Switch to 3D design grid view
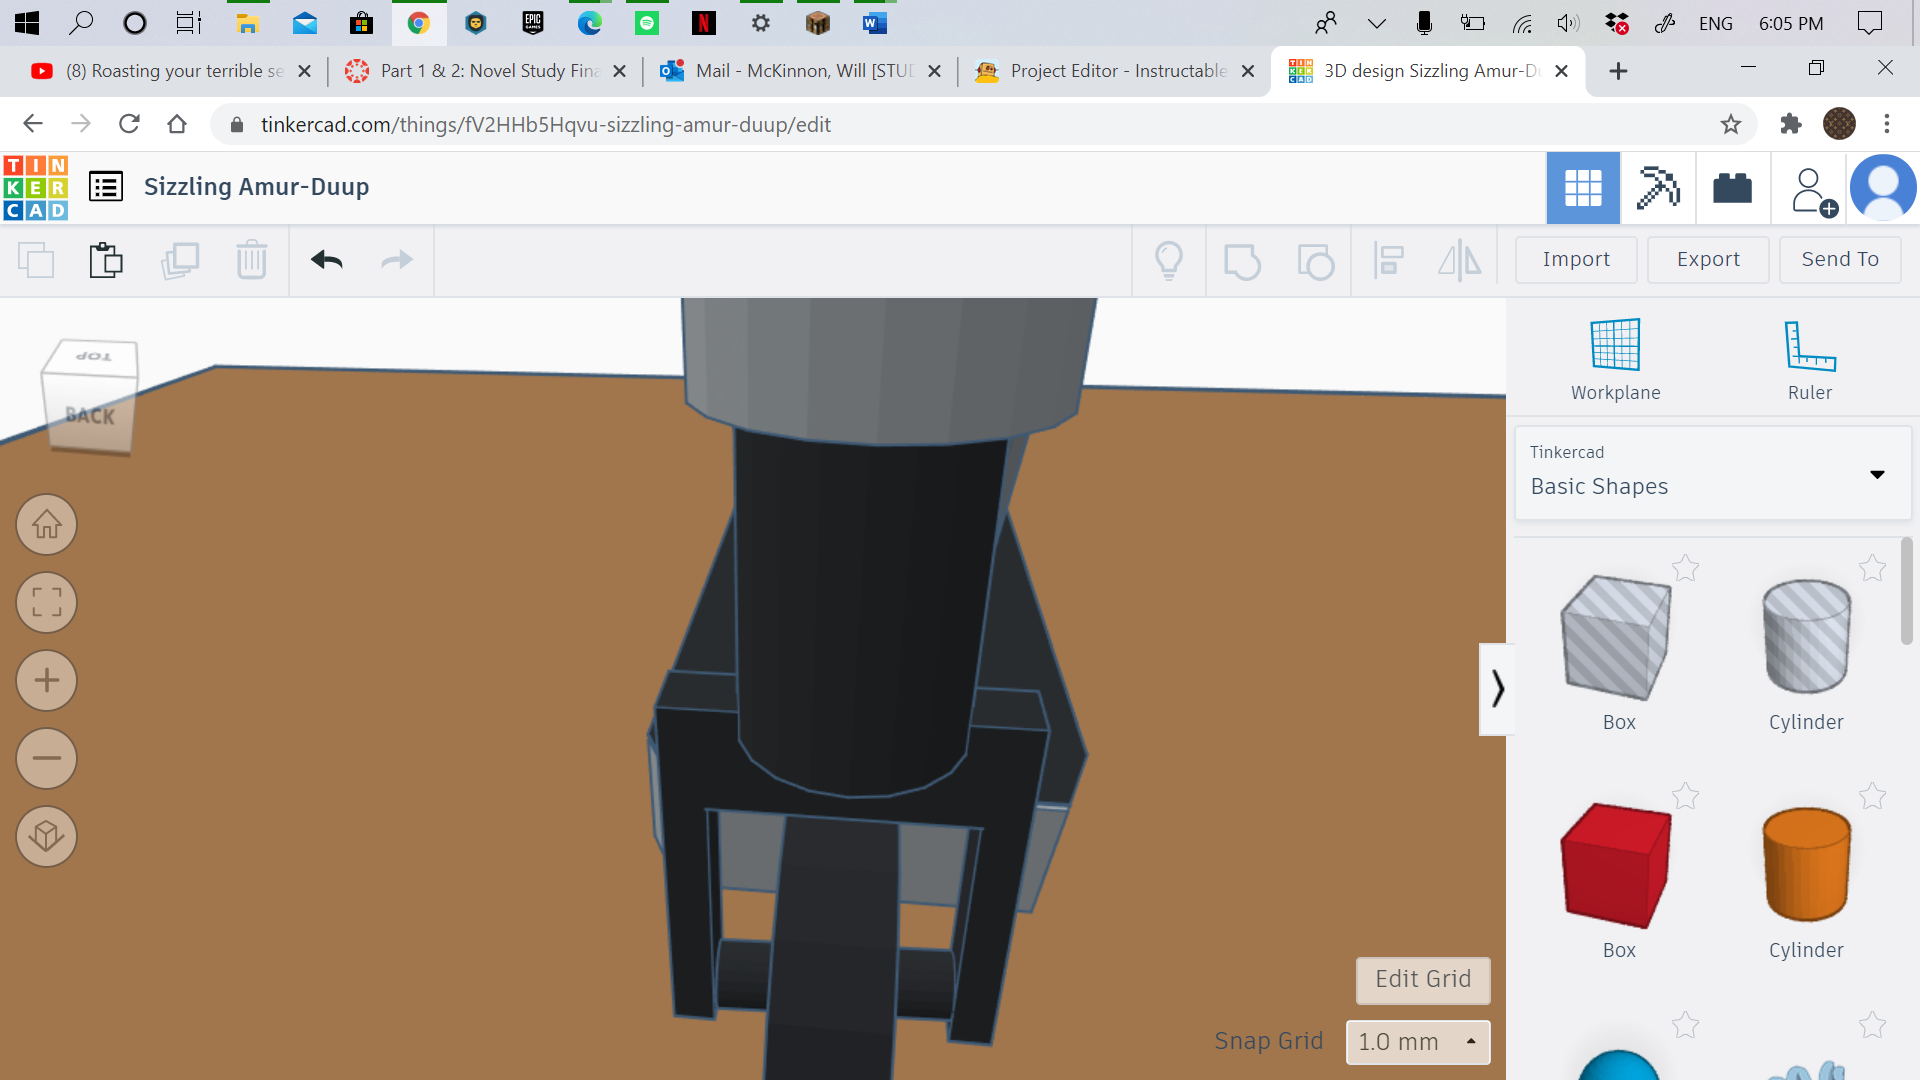Image resolution: width=1920 pixels, height=1080 pixels. pyautogui.click(x=1583, y=187)
